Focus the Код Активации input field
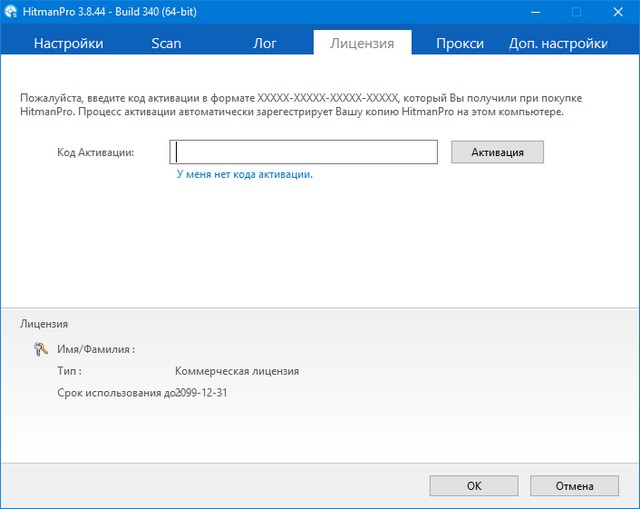 pos(304,152)
